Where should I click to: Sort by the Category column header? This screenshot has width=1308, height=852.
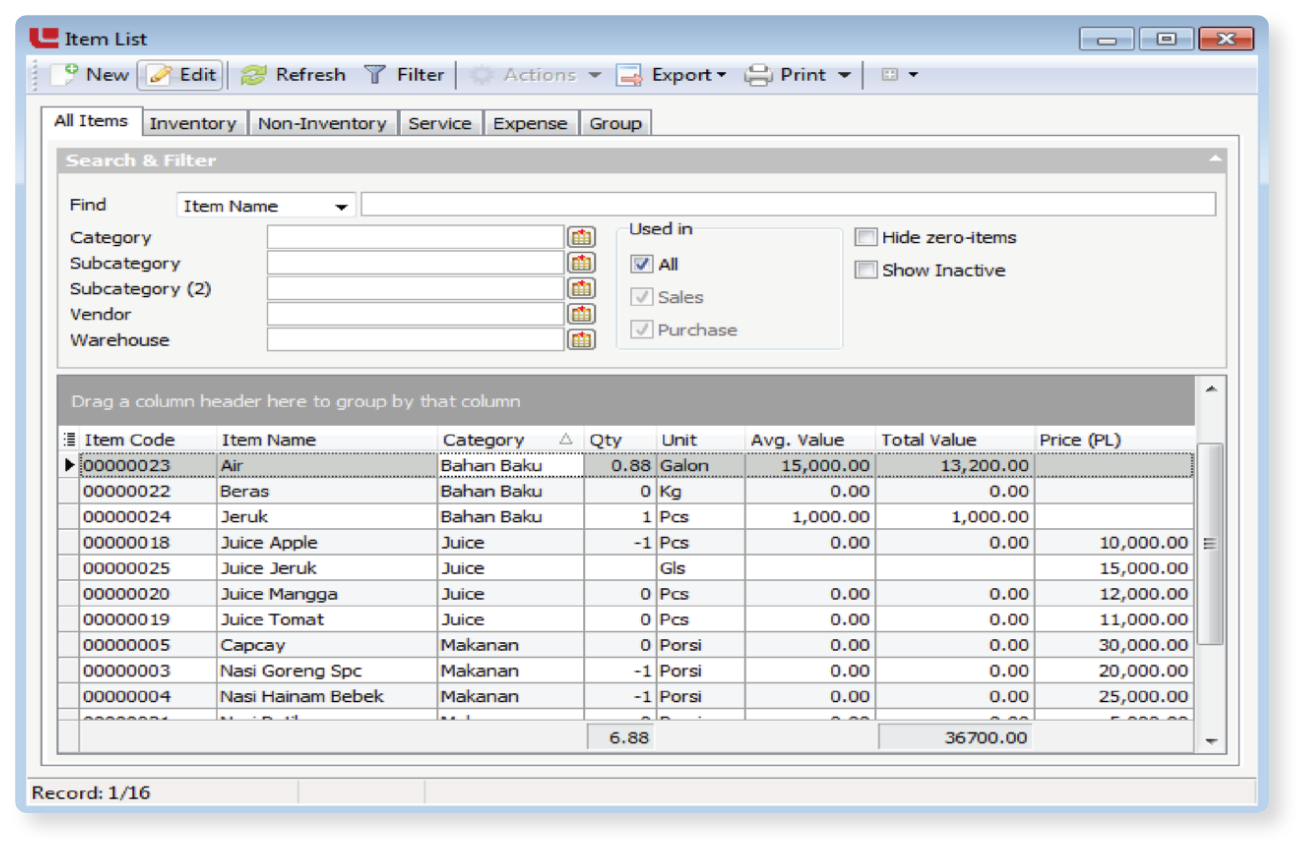(510, 440)
